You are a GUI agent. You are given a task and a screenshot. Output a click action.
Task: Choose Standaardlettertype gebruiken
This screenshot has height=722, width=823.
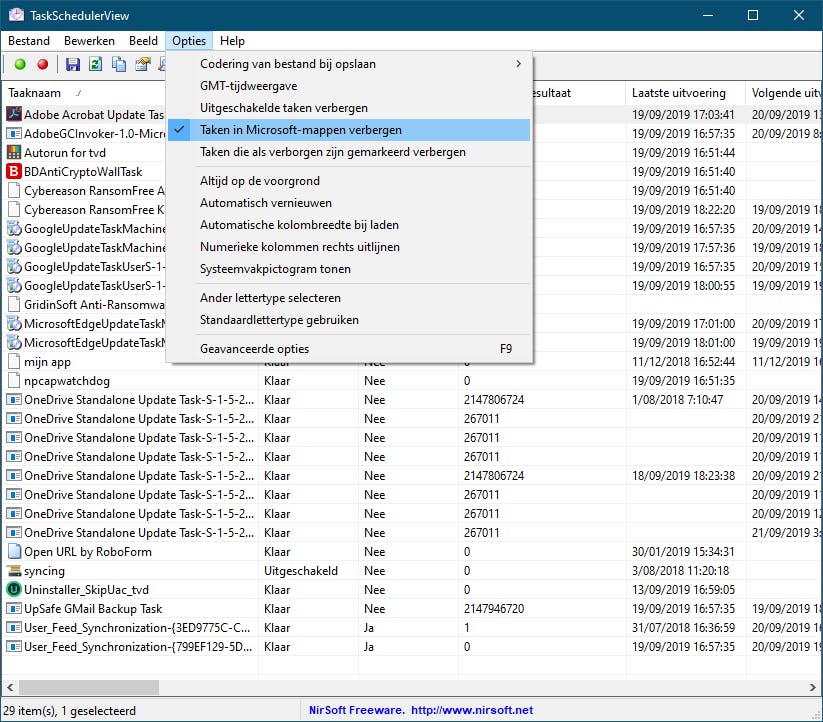coord(349,320)
